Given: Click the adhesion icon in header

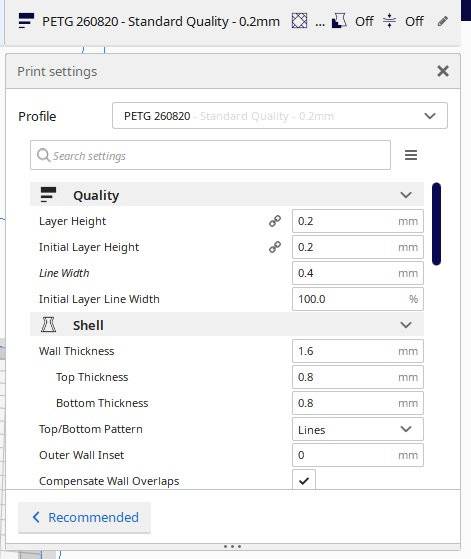Looking at the screenshot, I should coord(389,21).
